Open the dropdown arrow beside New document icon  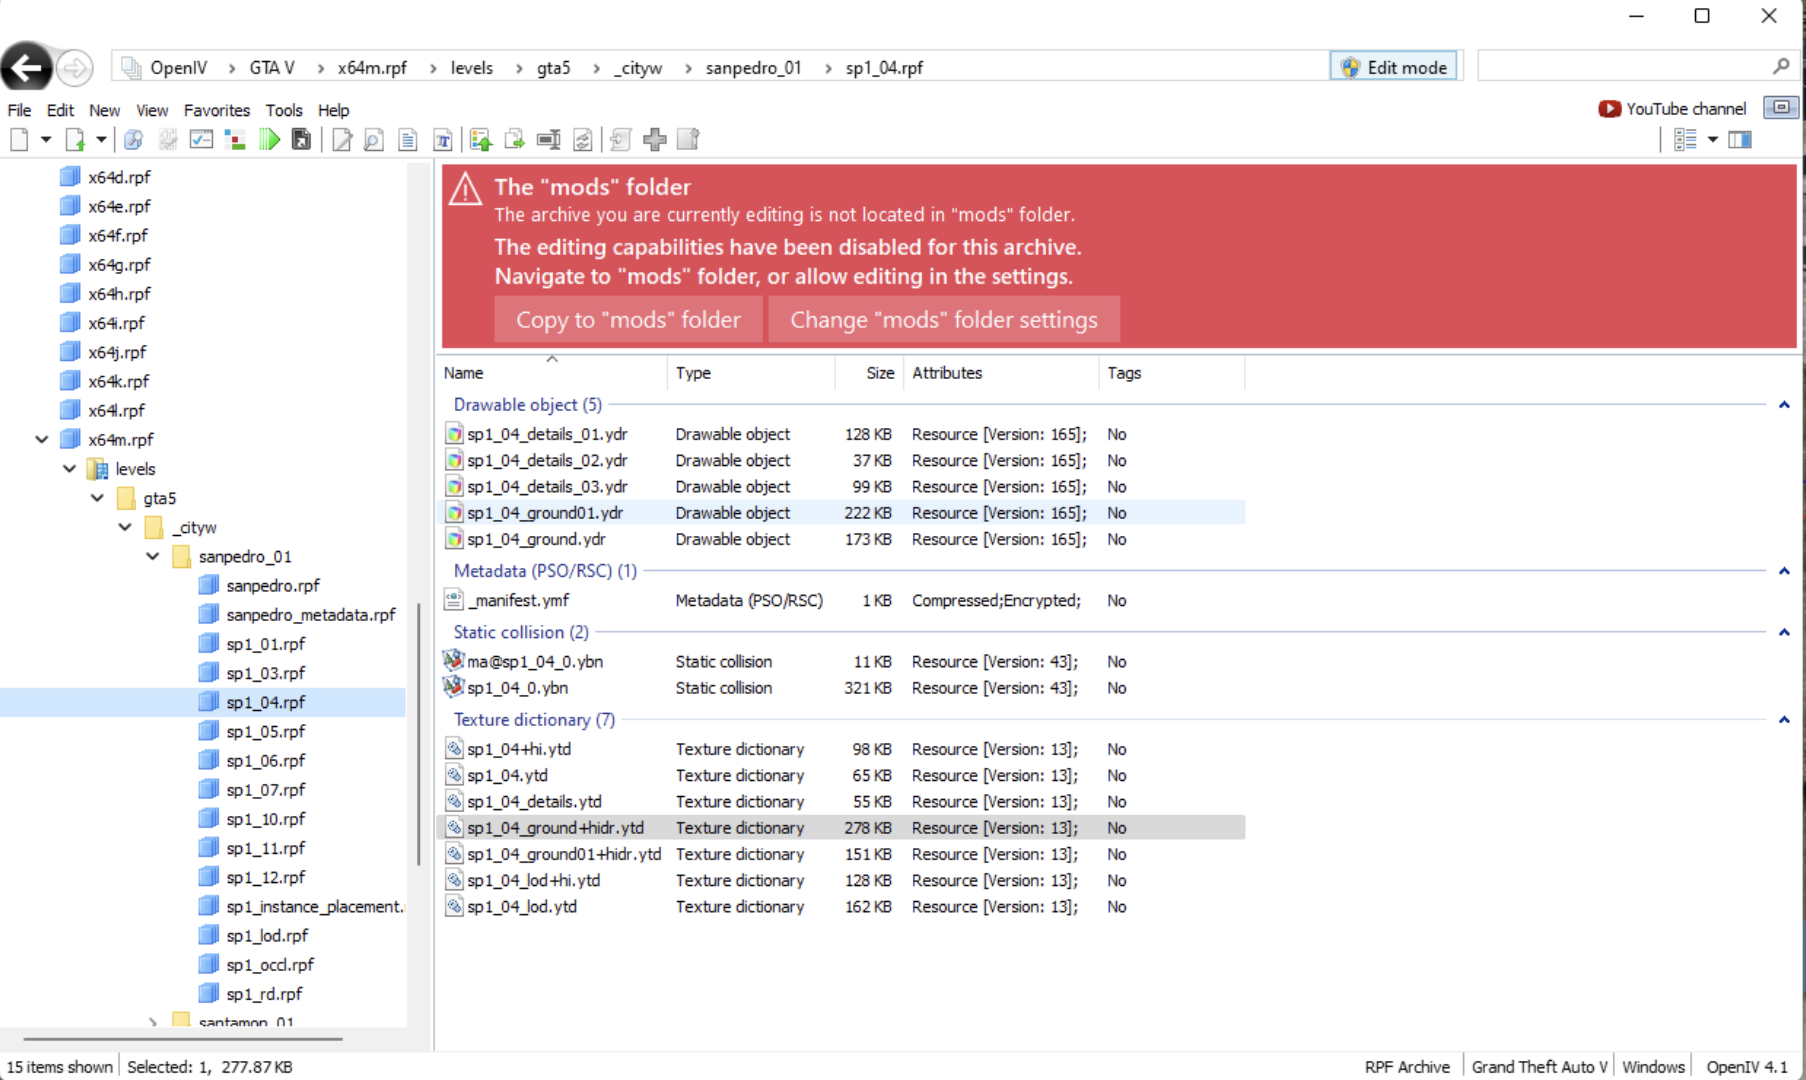[46, 140]
